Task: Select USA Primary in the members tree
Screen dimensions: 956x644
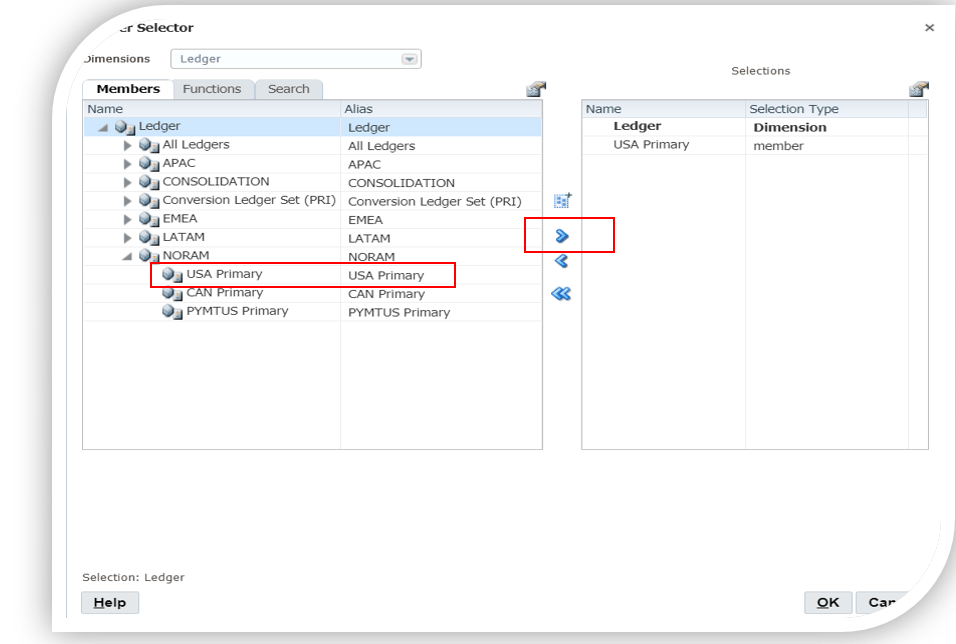Action: pyautogui.click(x=224, y=274)
